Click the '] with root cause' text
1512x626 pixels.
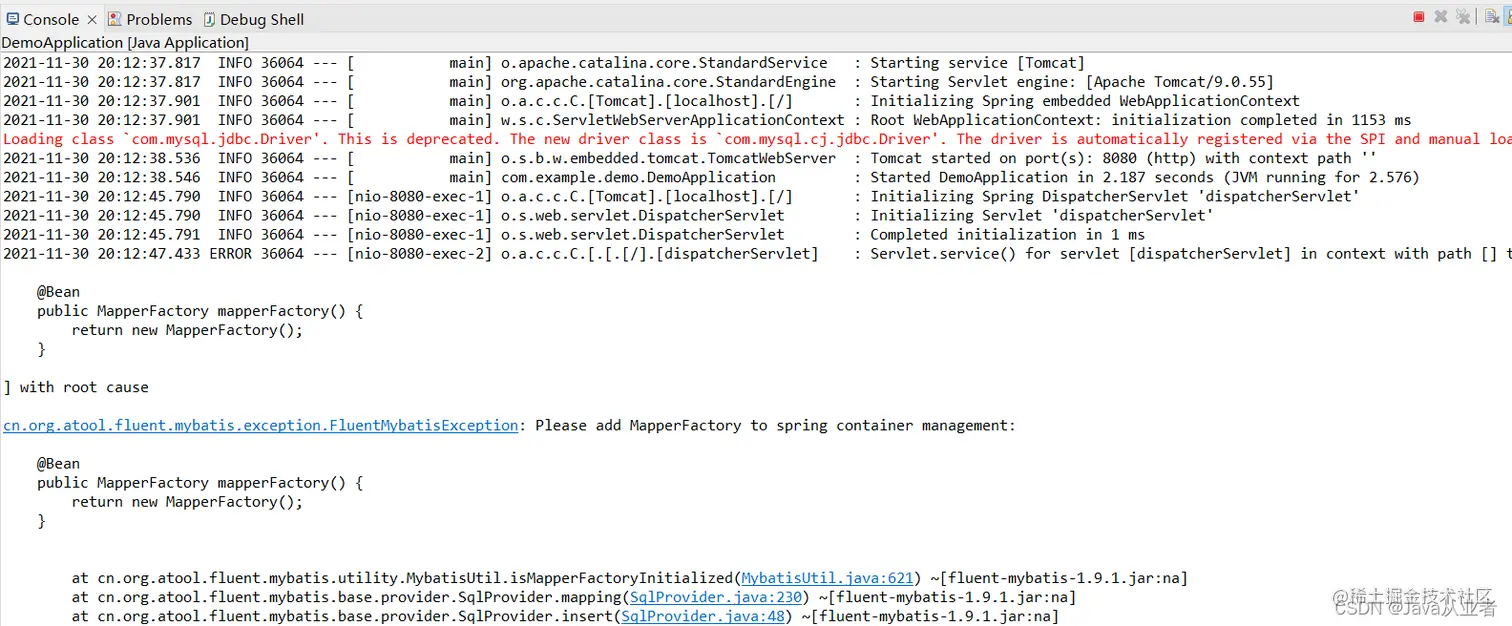pyautogui.click(x=76, y=387)
